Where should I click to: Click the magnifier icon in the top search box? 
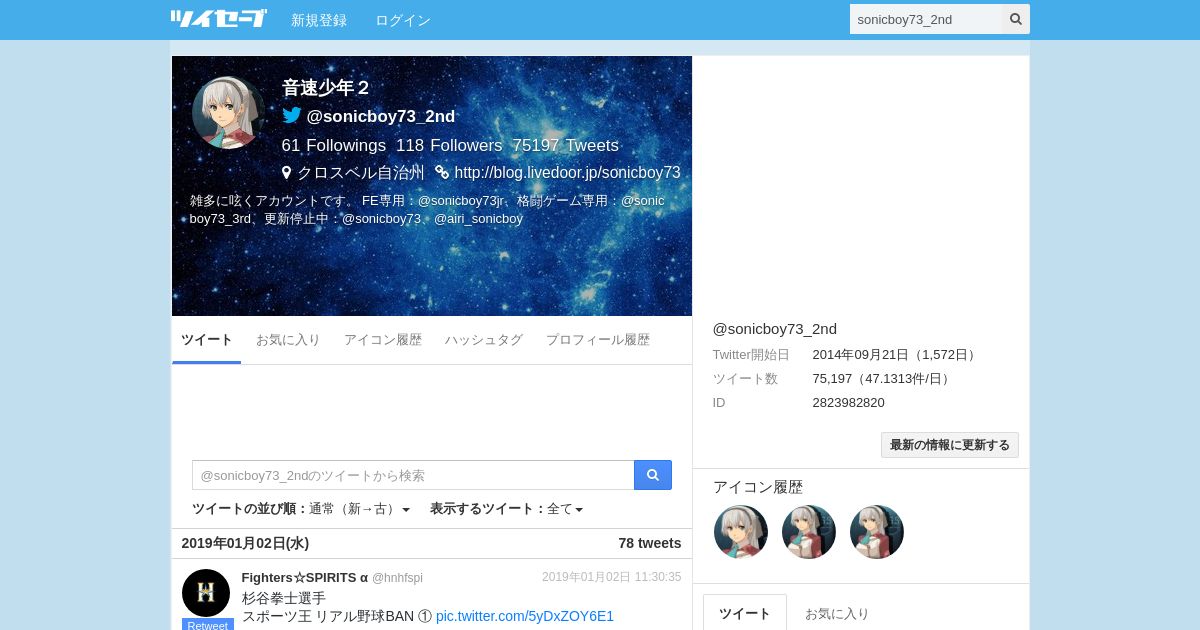pyautogui.click(x=1016, y=19)
